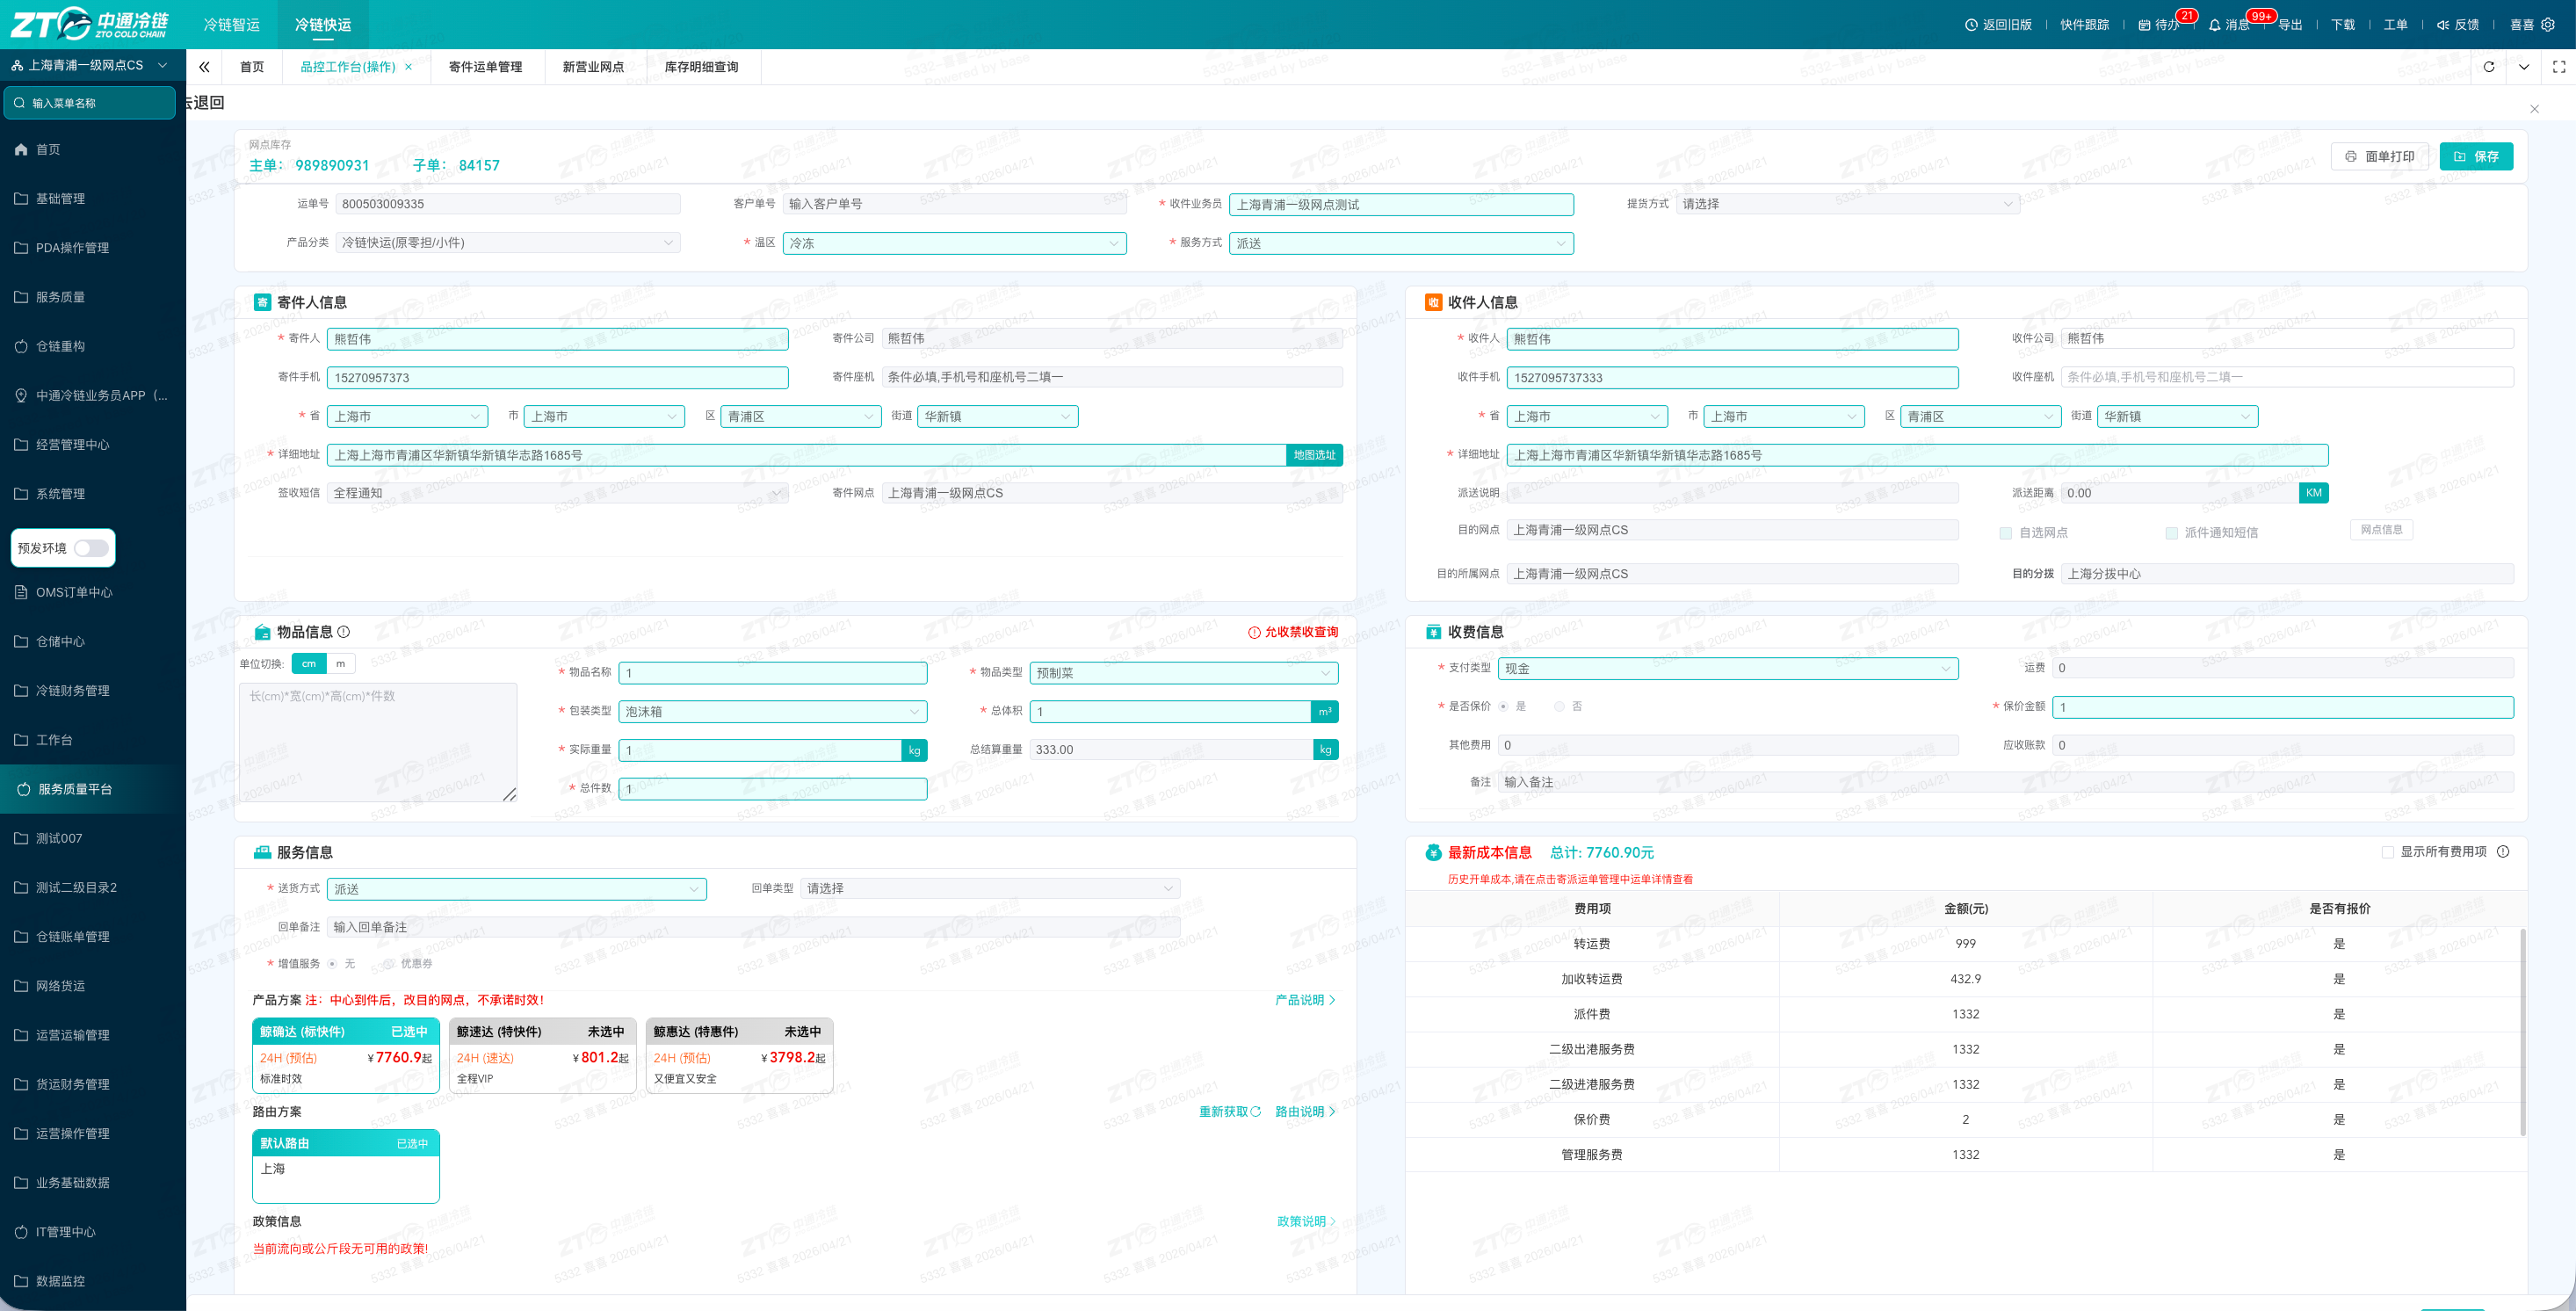Screen dimensions: 2576x1311
Task: Click the refresh icon on tab bar
Action: tap(2489, 67)
